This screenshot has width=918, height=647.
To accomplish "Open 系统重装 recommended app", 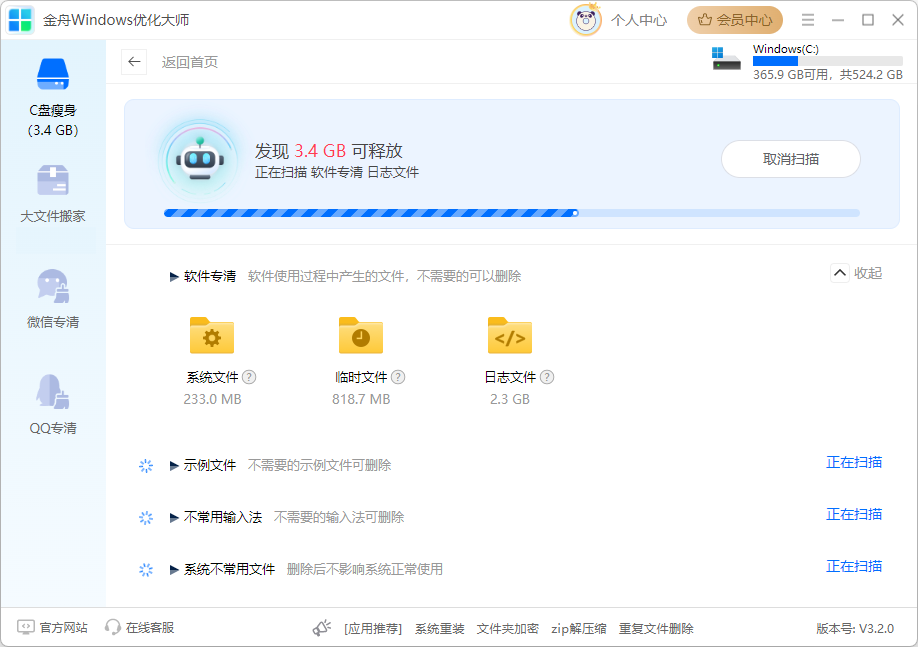I will coord(440,629).
